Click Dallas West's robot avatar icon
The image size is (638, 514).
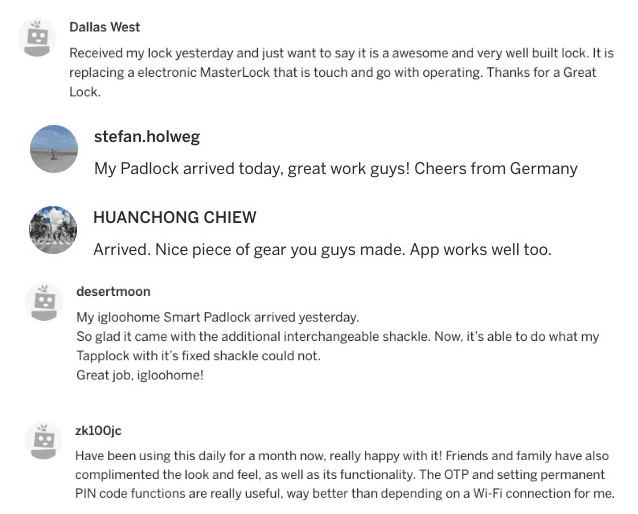pyautogui.click(x=37, y=37)
